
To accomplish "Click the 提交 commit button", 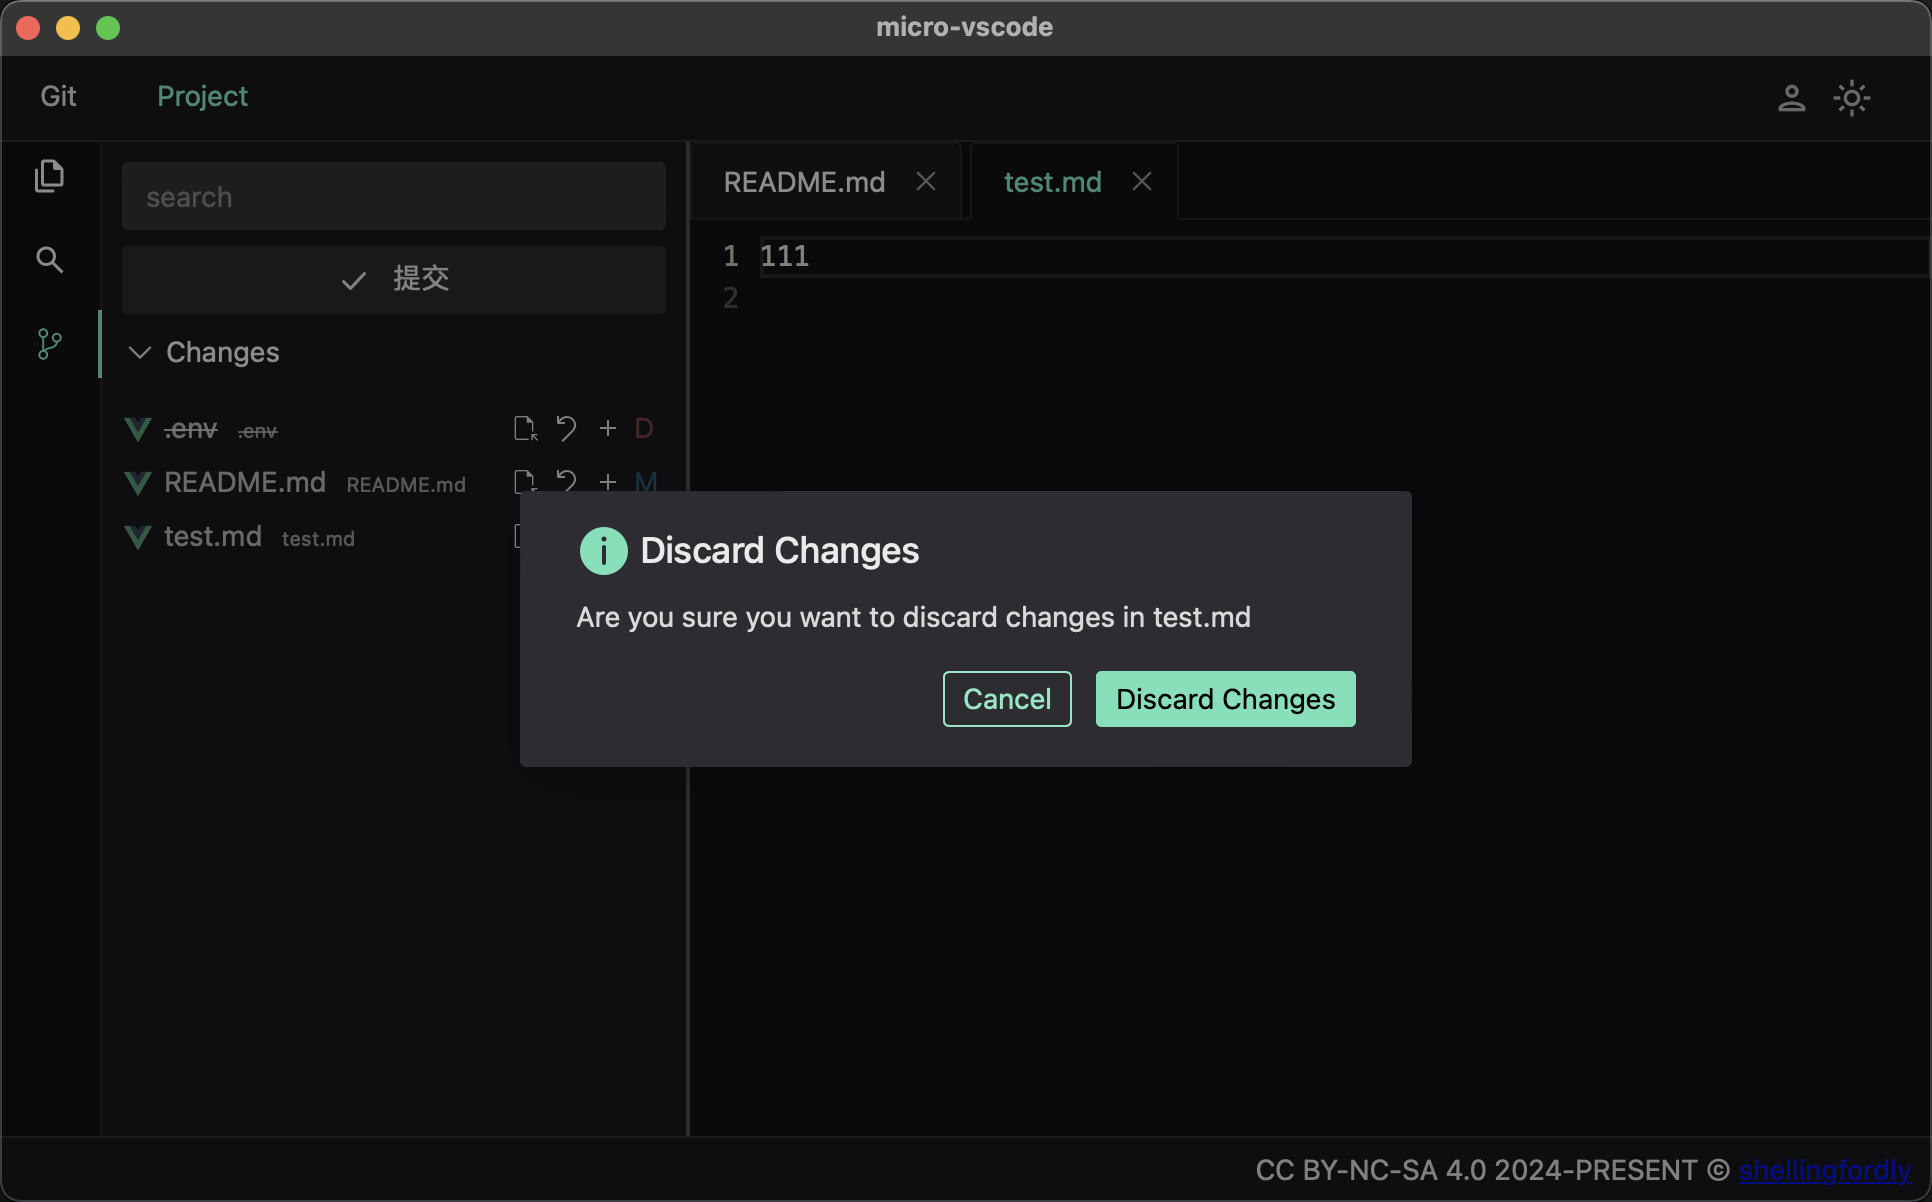I will (x=394, y=280).
